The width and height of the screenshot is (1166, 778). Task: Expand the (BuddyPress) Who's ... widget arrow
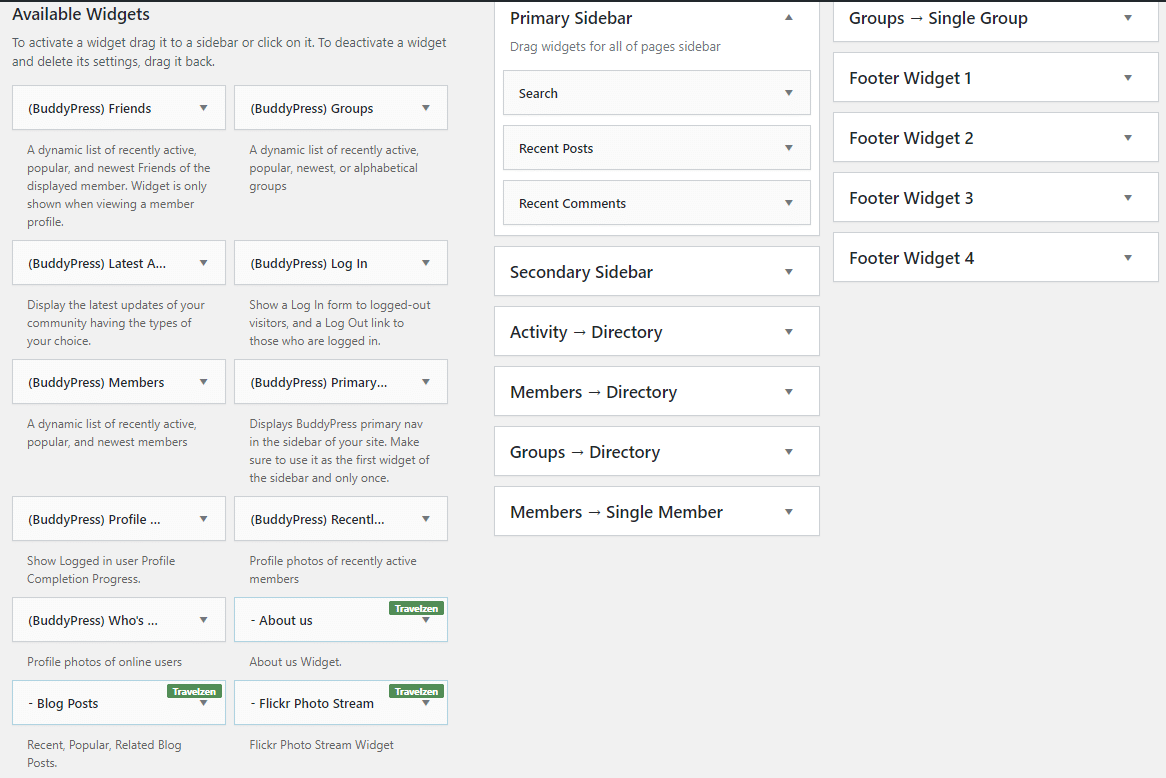[x=203, y=620]
